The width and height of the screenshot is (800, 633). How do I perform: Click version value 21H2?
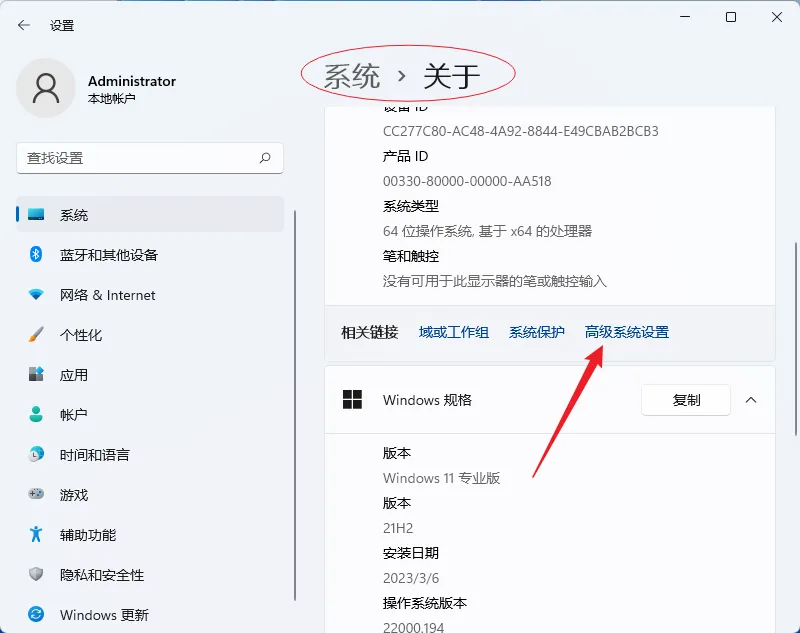398,528
